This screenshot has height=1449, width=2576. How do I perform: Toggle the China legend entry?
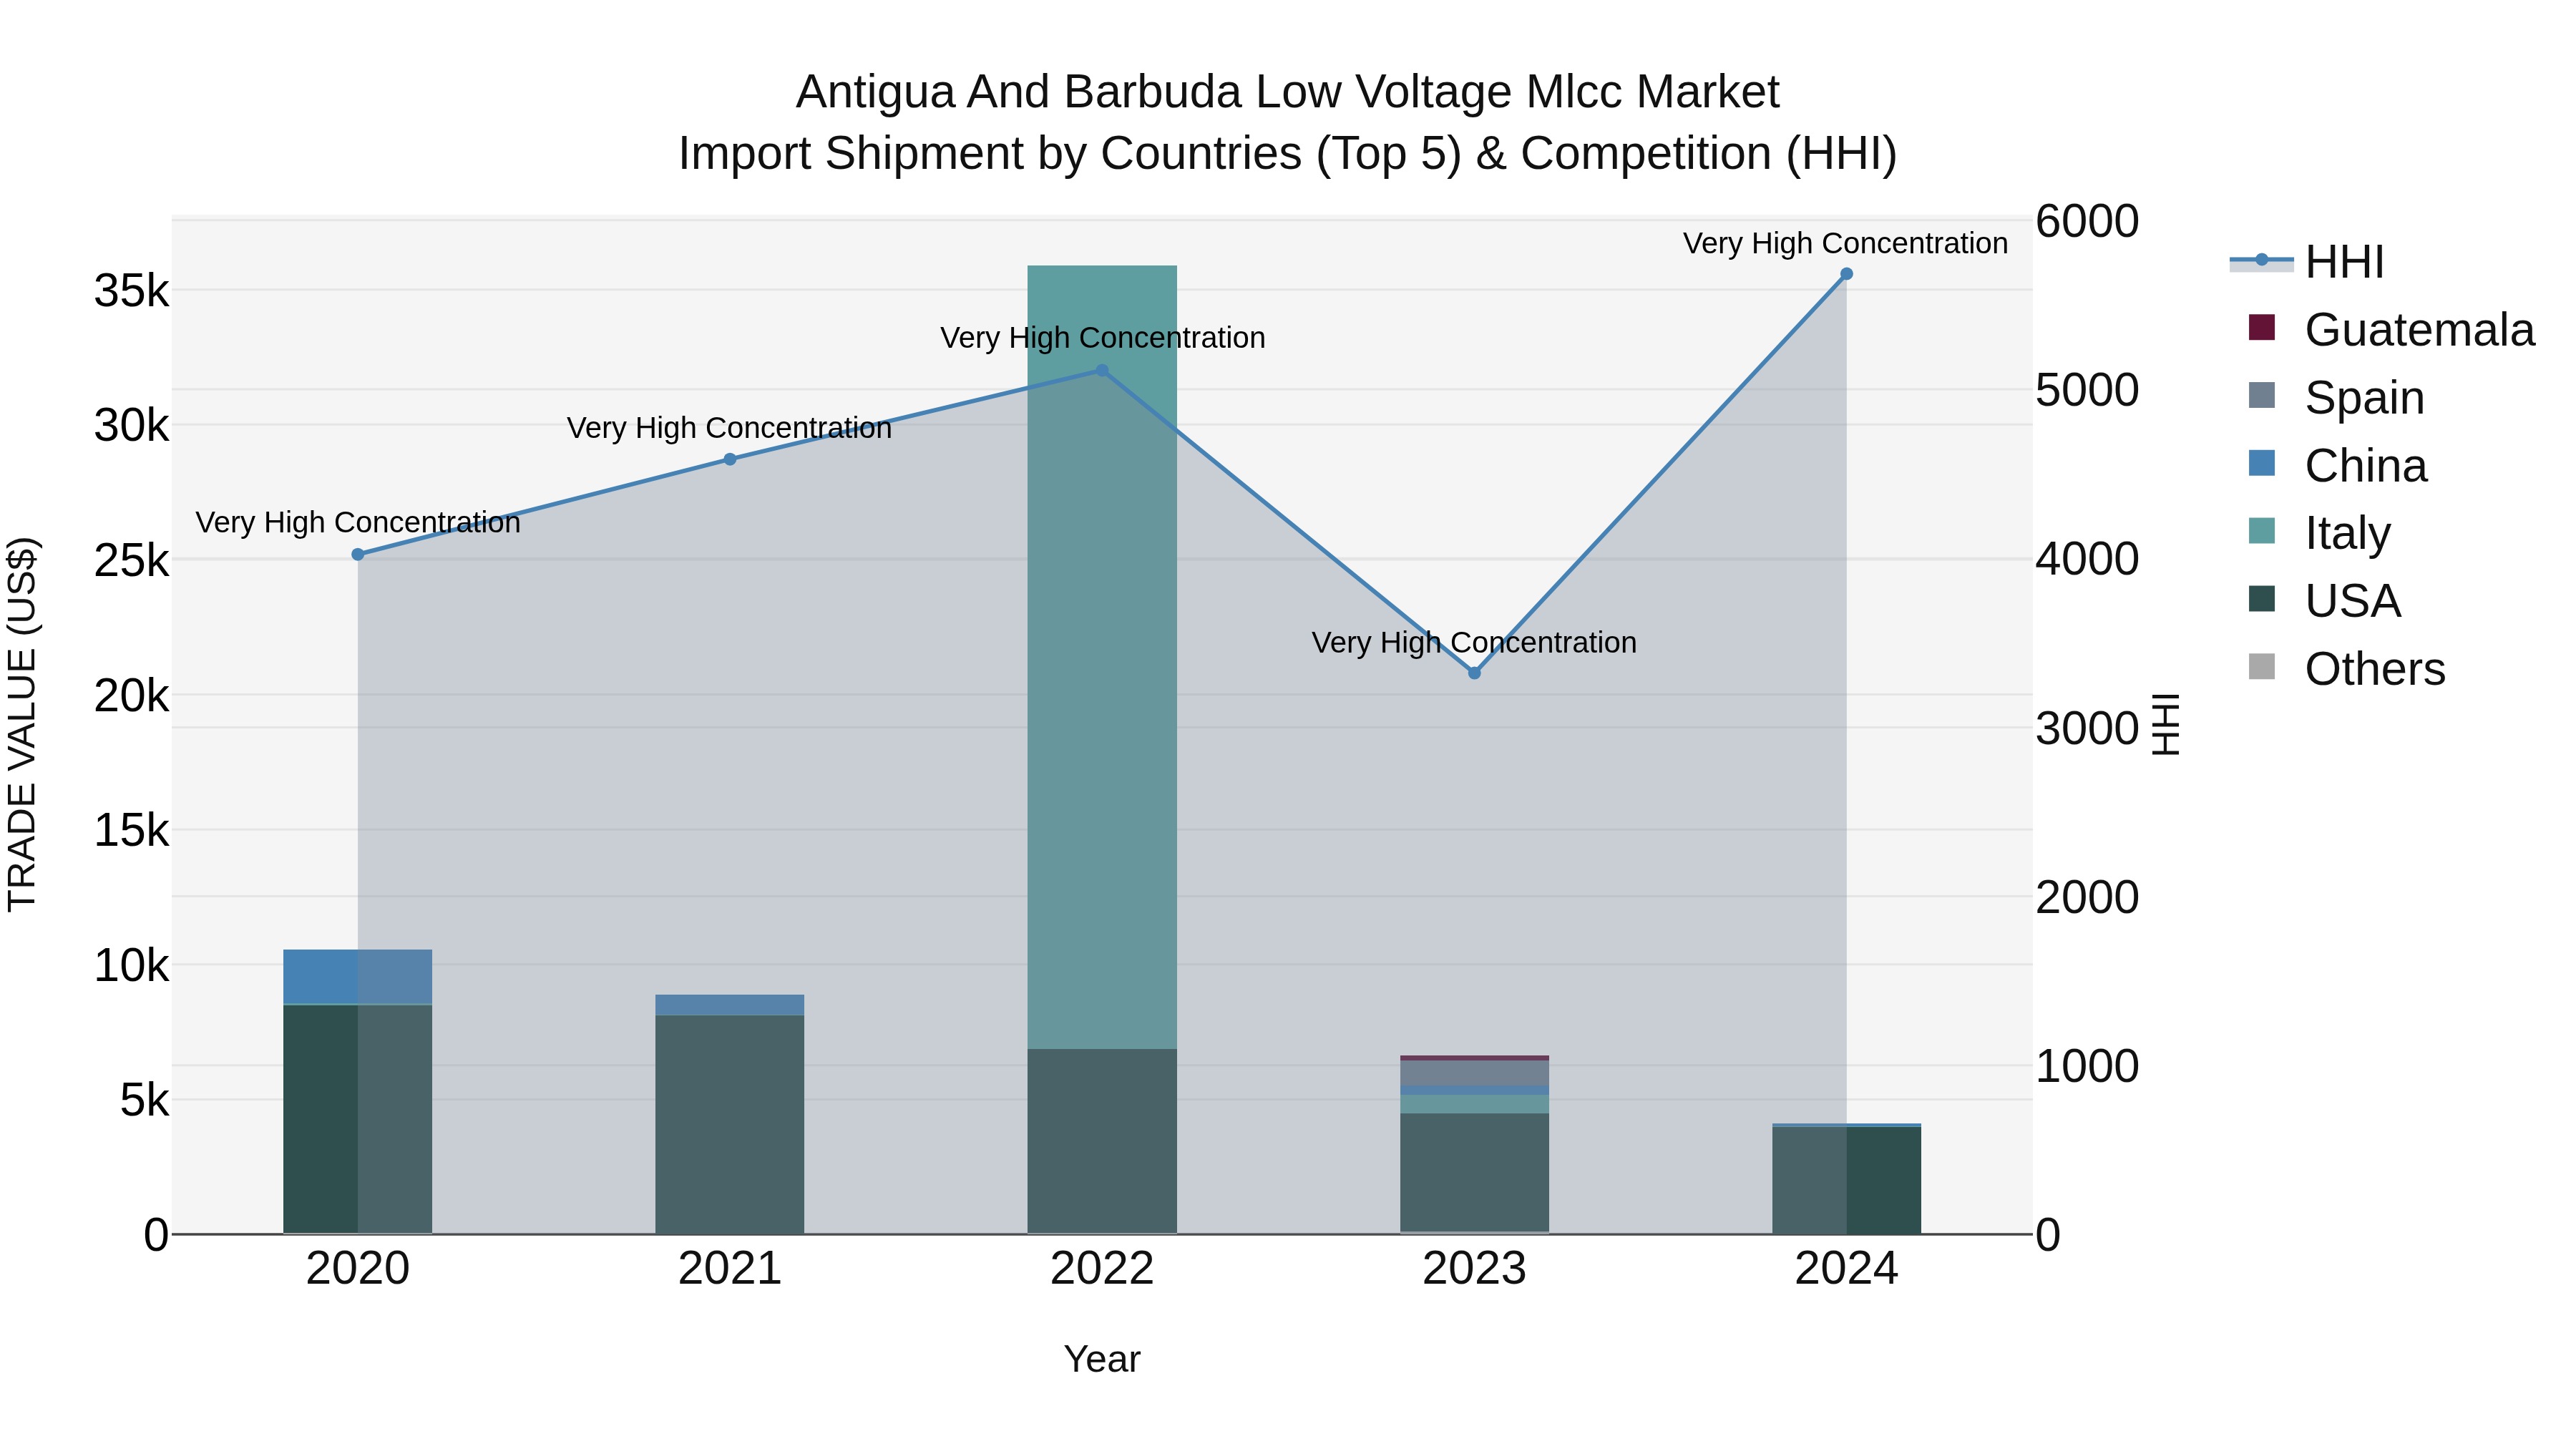(x=2337, y=466)
